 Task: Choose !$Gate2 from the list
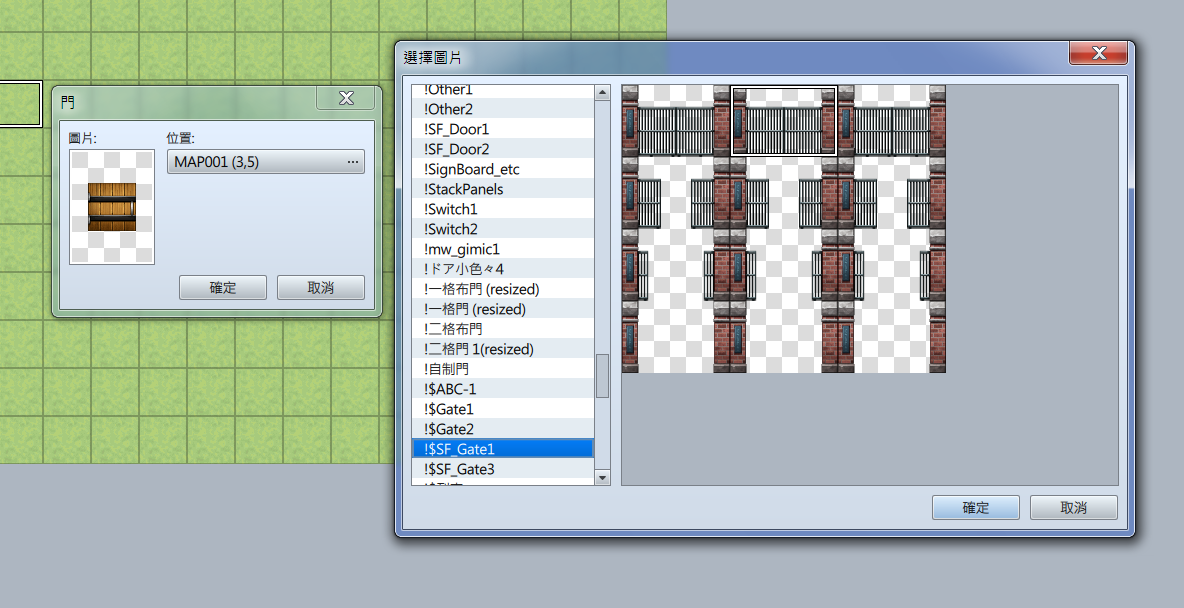(503, 429)
